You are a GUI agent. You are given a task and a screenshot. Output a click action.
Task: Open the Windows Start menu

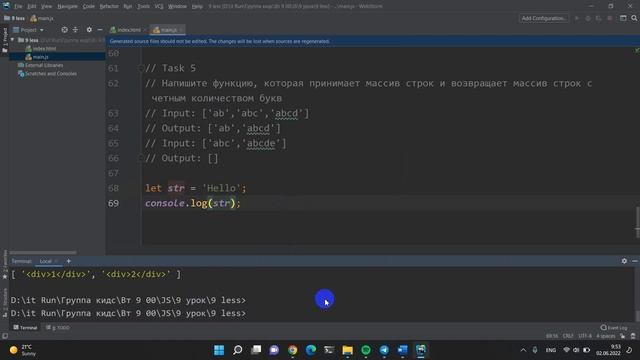tap(219, 350)
